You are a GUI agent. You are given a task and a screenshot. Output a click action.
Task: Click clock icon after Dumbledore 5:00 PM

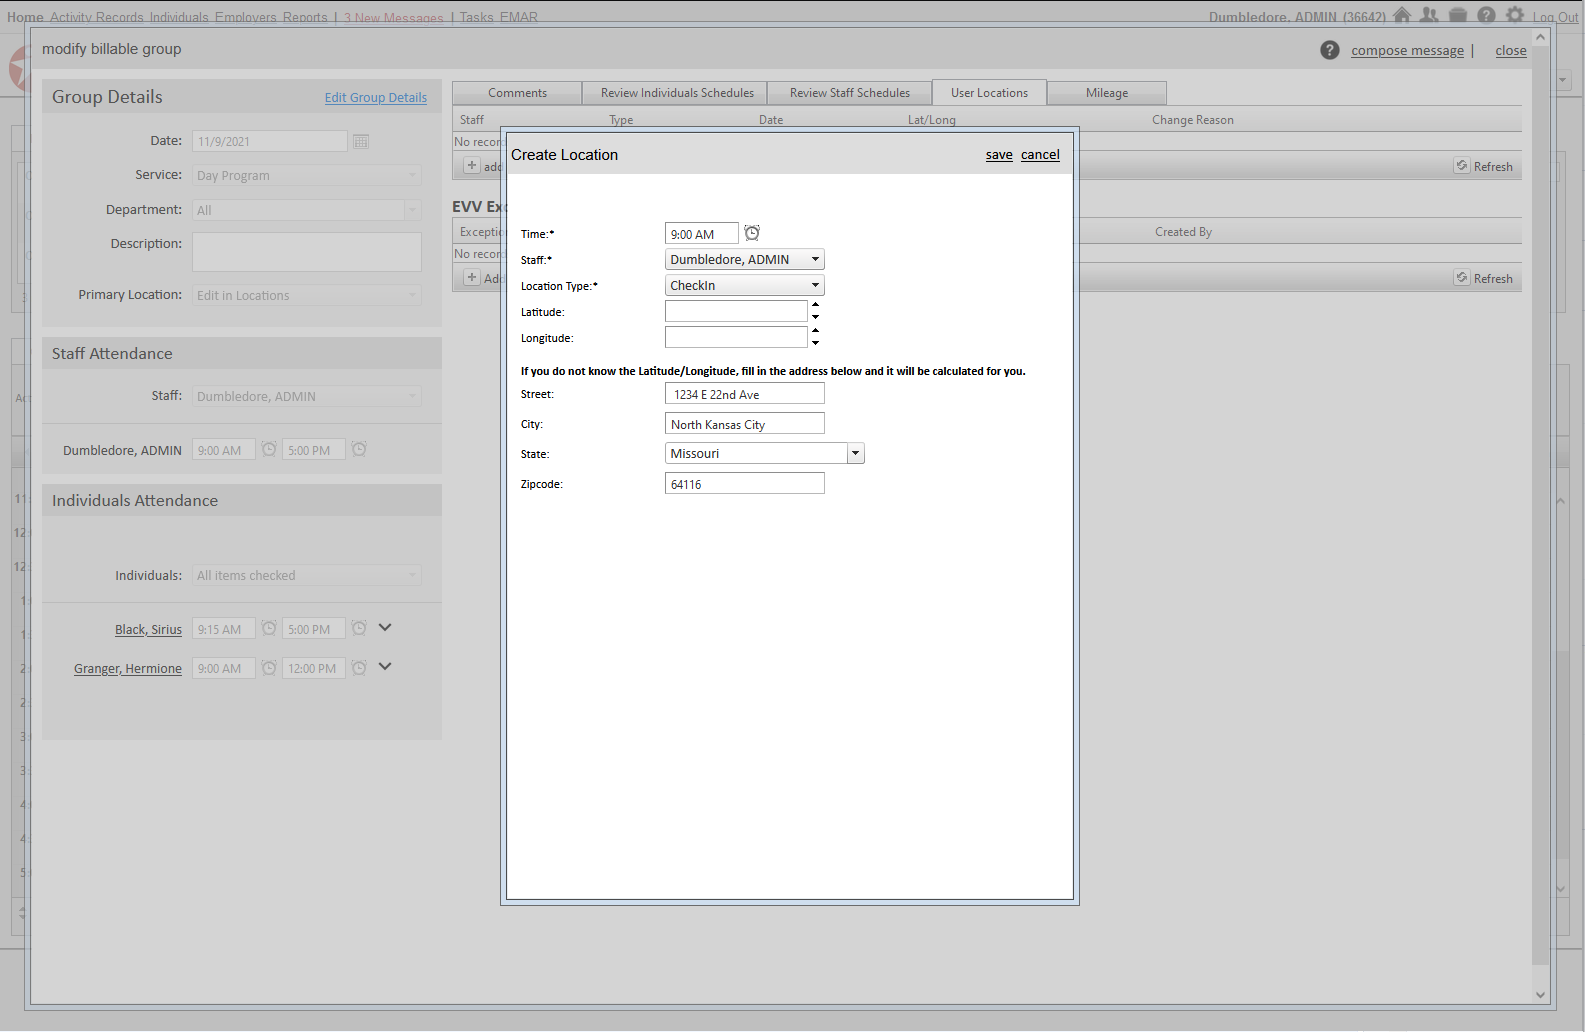[359, 450]
